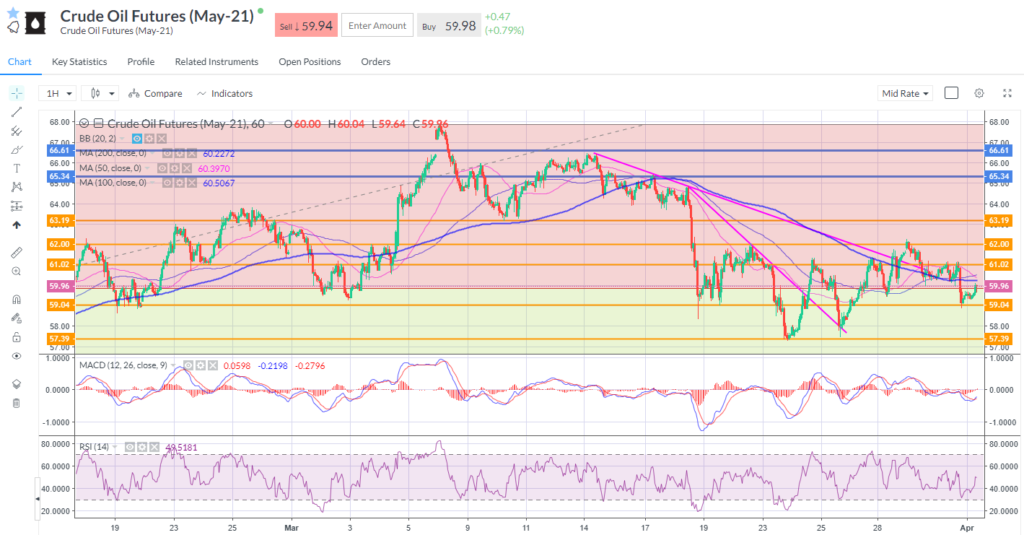The width and height of the screenshot is (1024, 535).
Task: Activate the zoom in tool
Action: point(16,271)
